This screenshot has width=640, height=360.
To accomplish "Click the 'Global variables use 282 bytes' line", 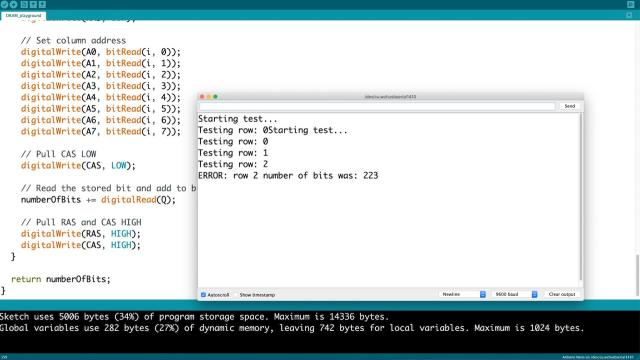I will pos(292,328).
